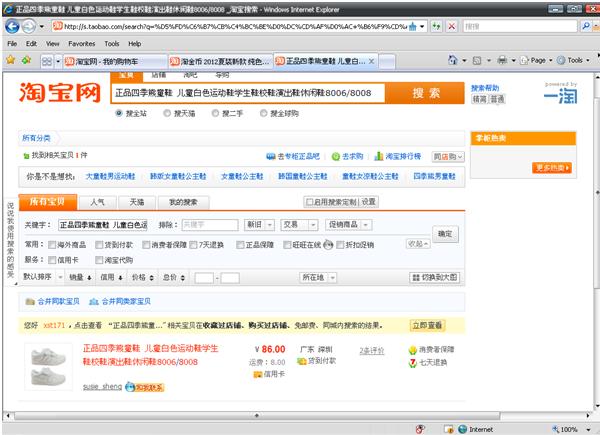The width and height of the screenshot is (600, 435).
Task: Open the 新旧 dropdown
Action: pos(259,225)
